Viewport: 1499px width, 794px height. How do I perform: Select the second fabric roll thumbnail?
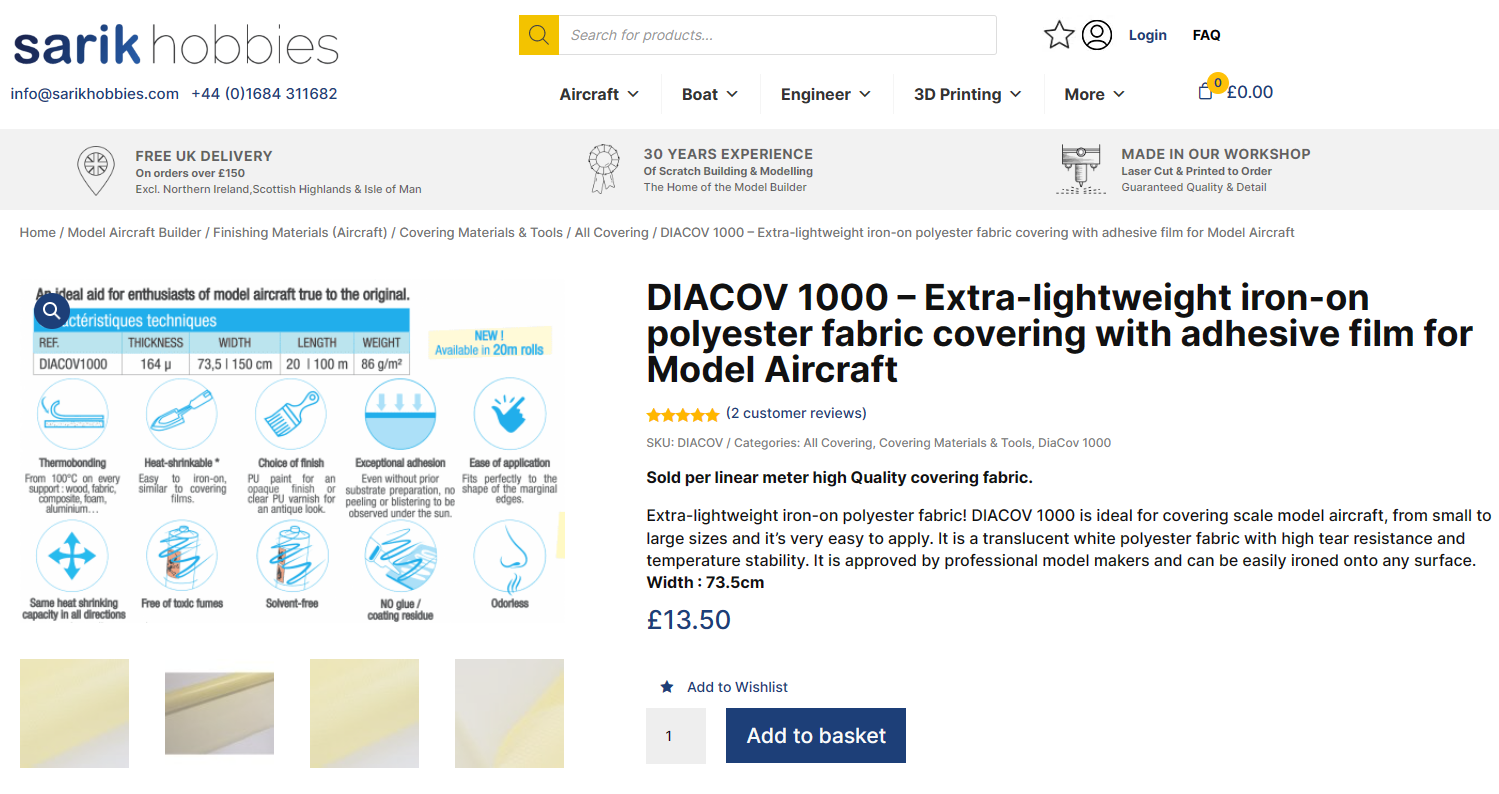(x=219, y=713)
